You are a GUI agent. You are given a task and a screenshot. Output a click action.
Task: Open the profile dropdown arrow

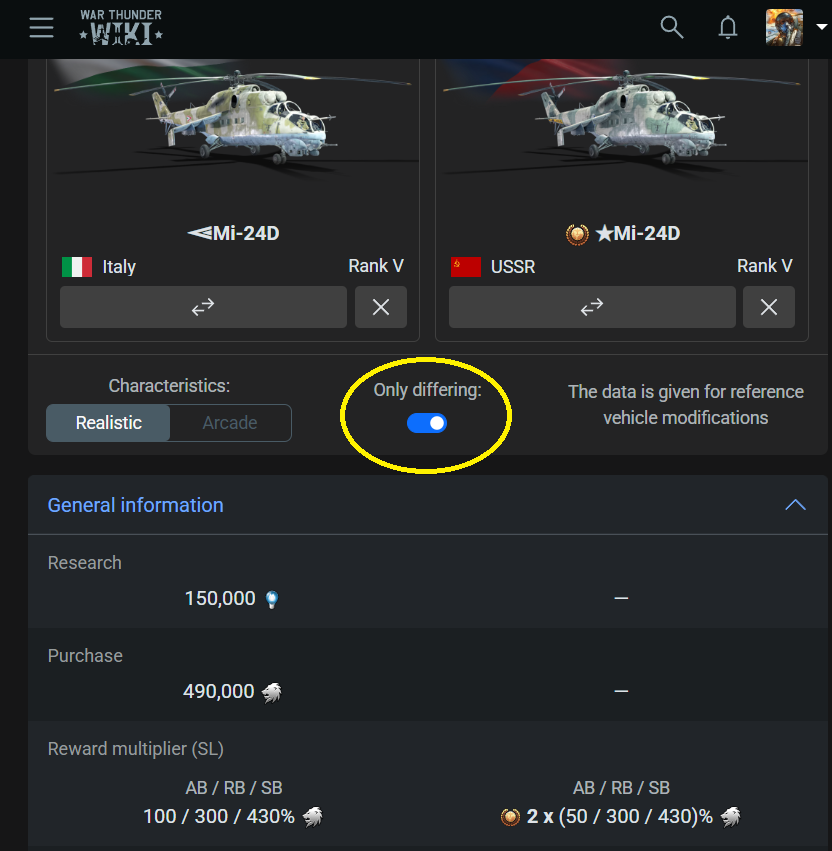coord(822,28)
